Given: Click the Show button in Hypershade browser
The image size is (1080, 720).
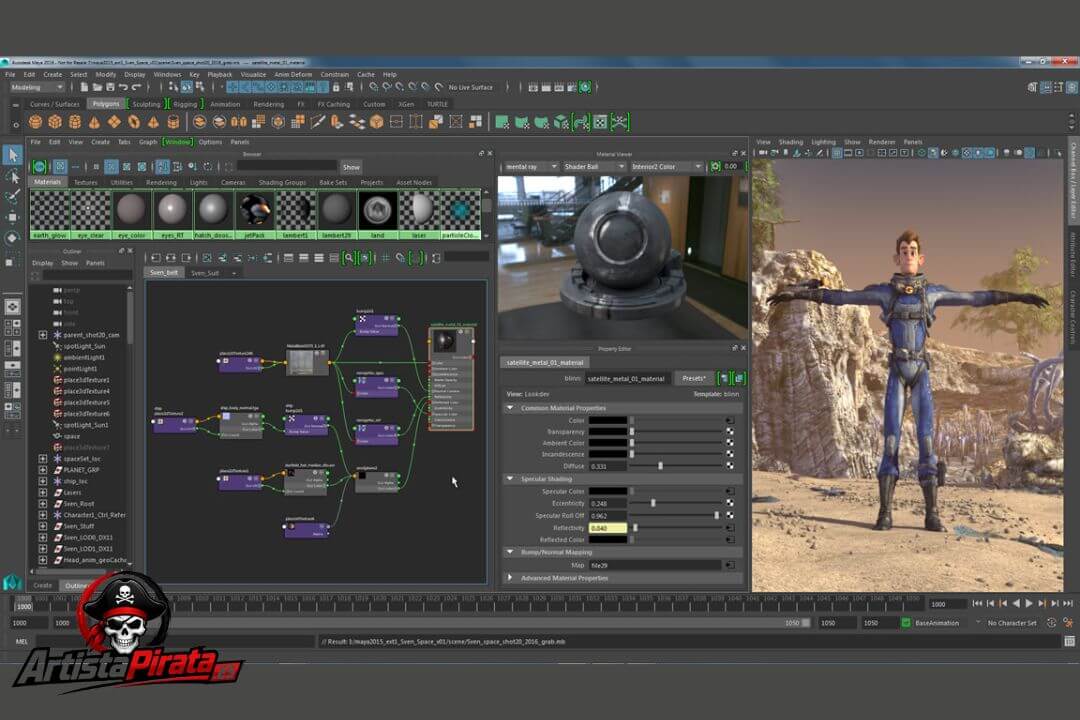Looking at the screenshot, I should tap(351, 167).
